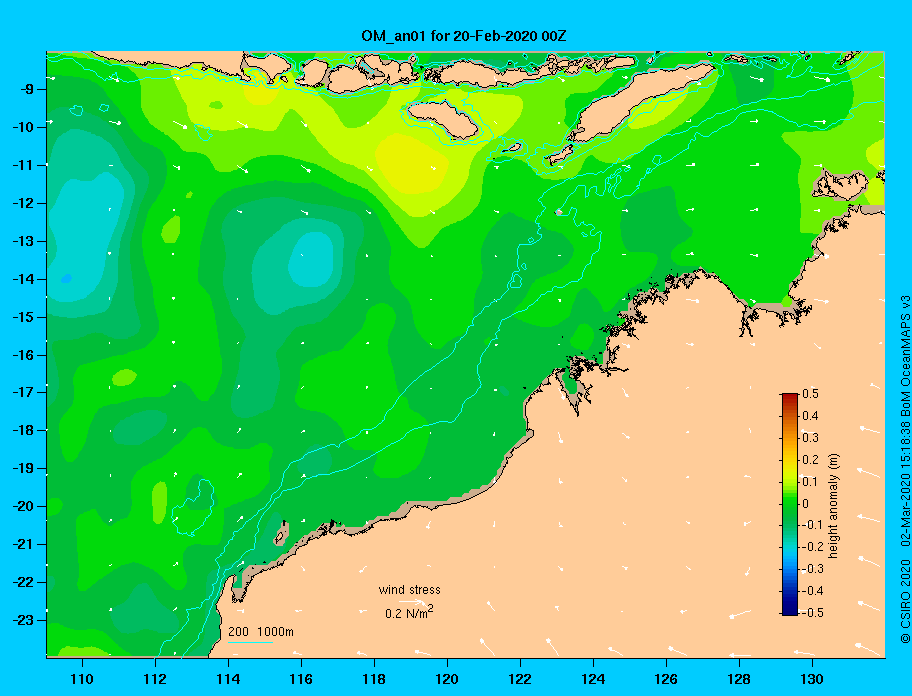Click the "0.3" colorbar tick label
The width and height of the screenshot is (912, 696).
tap(811, 438)
